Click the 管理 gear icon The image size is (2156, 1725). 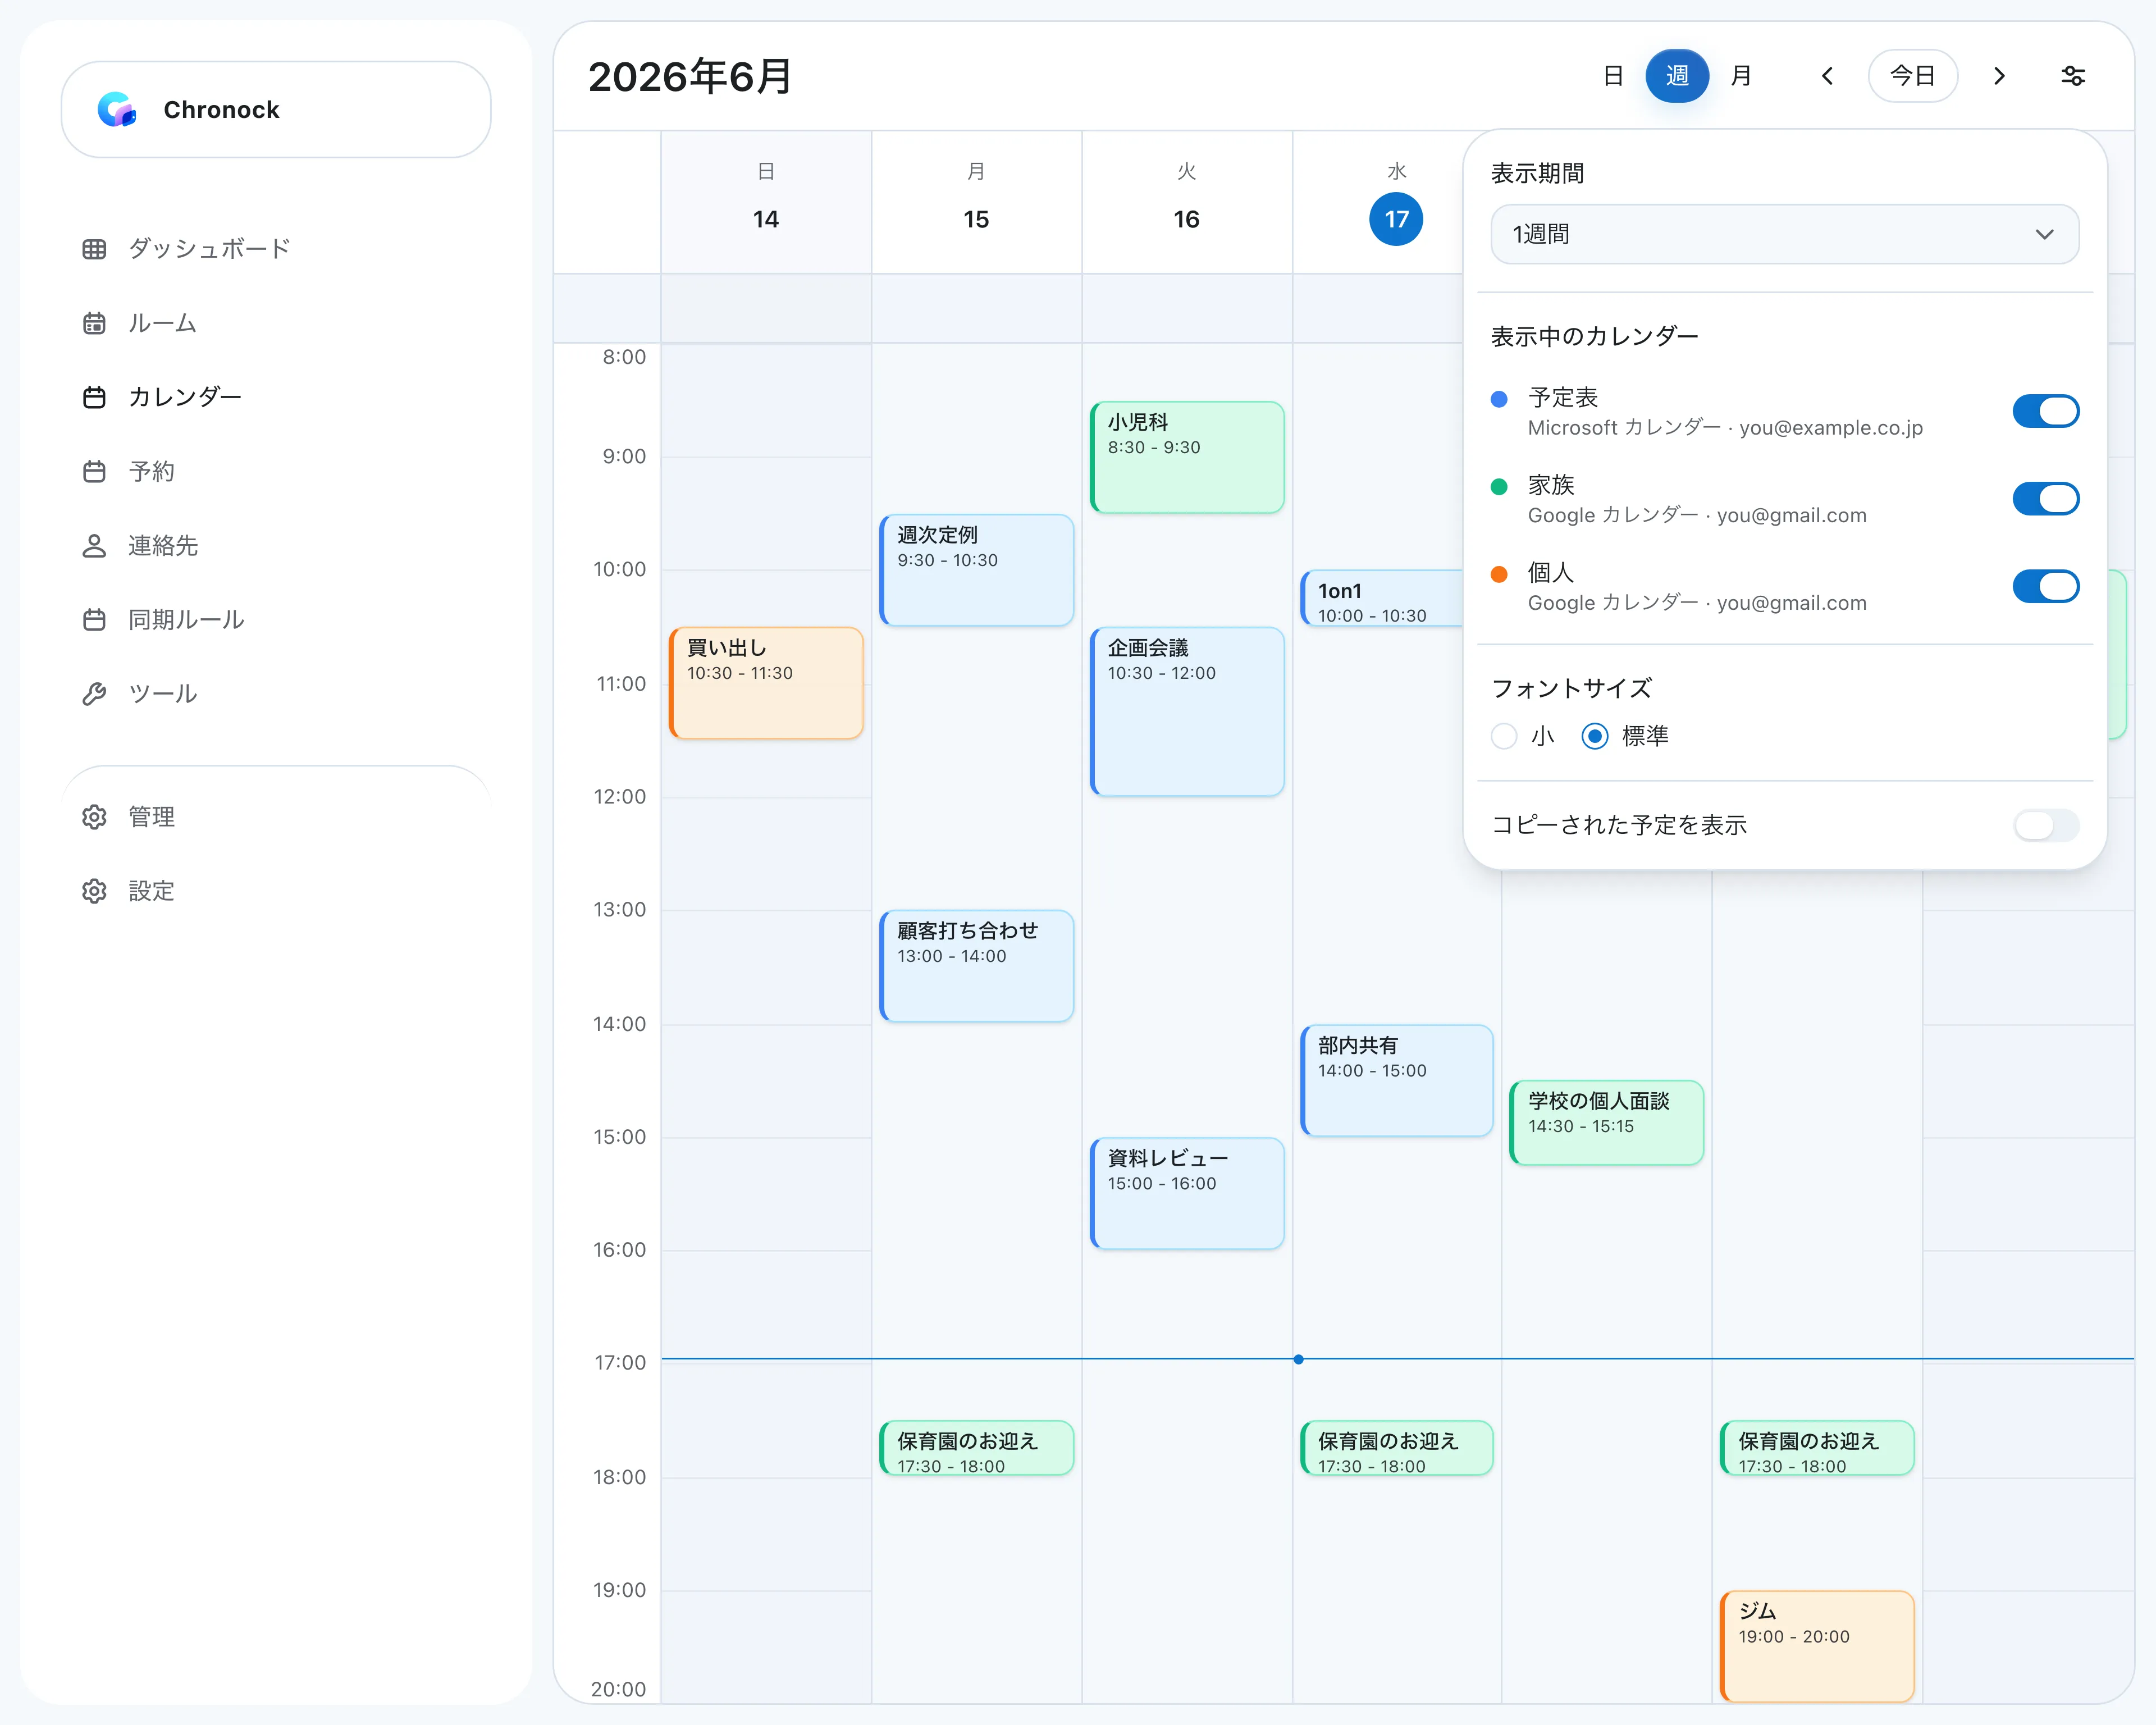pos(94,816)
